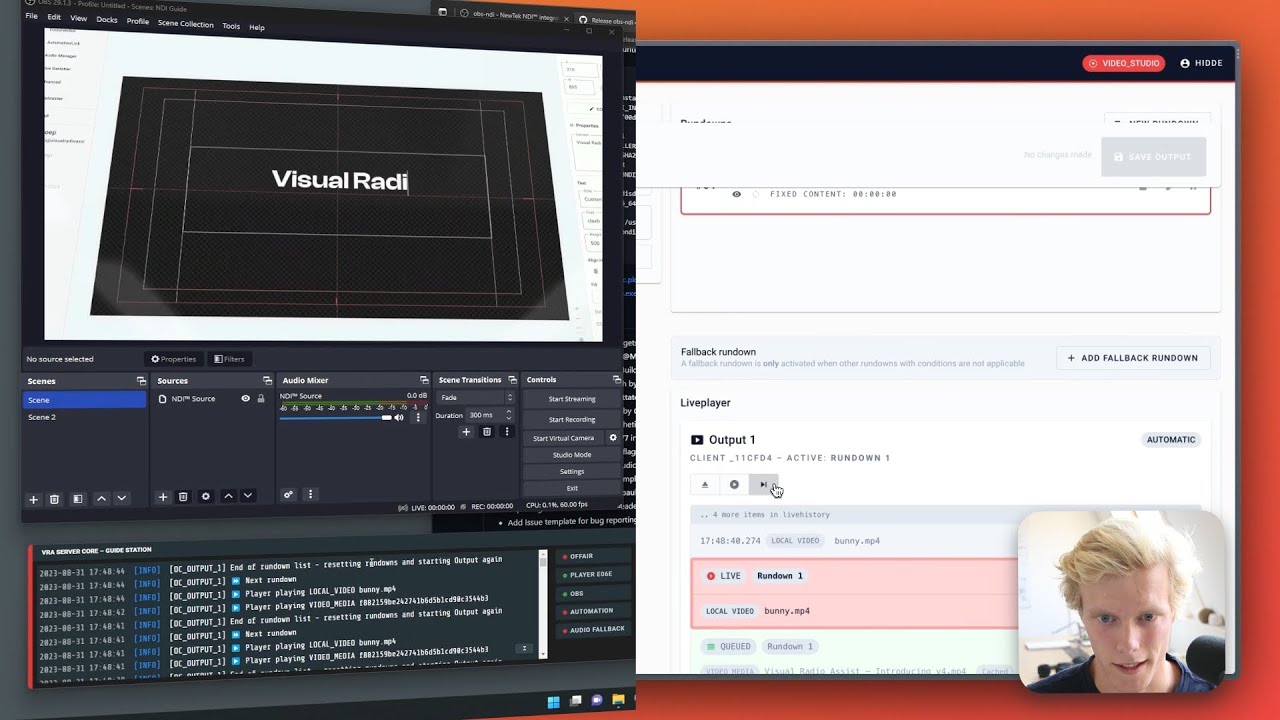The image size is (1280, 720).
Task: Delete source using Sources trash icon
Action: point(183,497)
